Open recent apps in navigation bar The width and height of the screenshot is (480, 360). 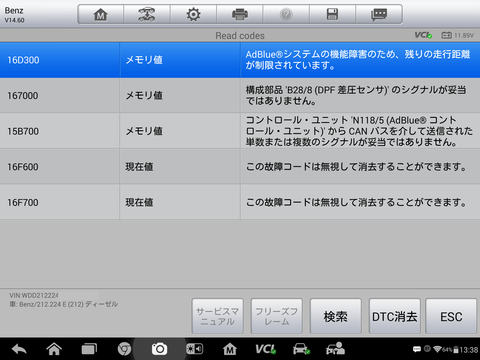click(x=89, y=349)
